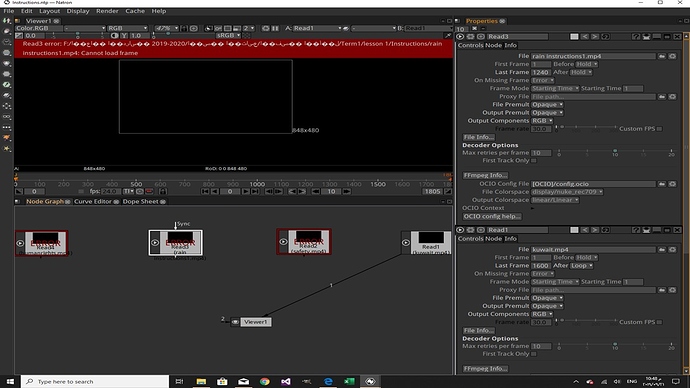Toggle the timeline lock icon beside fps

162,191
